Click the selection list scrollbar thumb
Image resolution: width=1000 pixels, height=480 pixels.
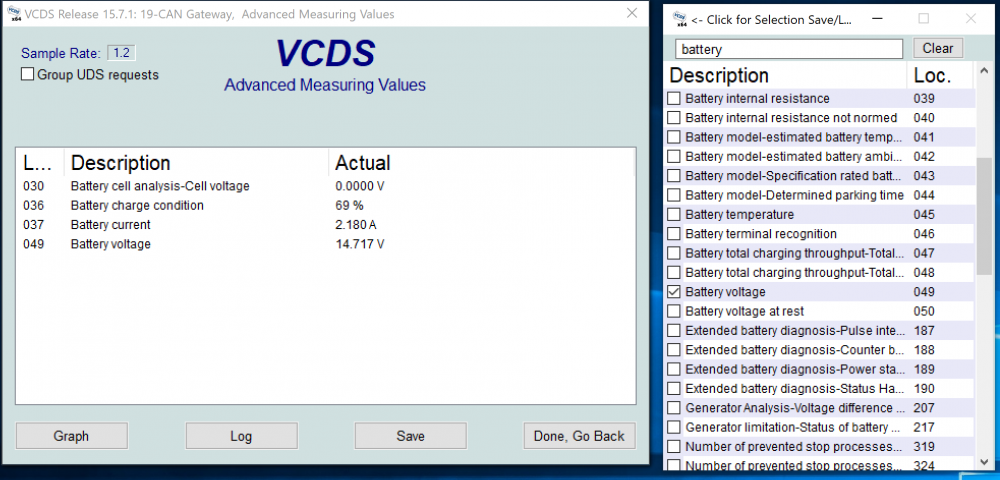(x=983, y=215)
